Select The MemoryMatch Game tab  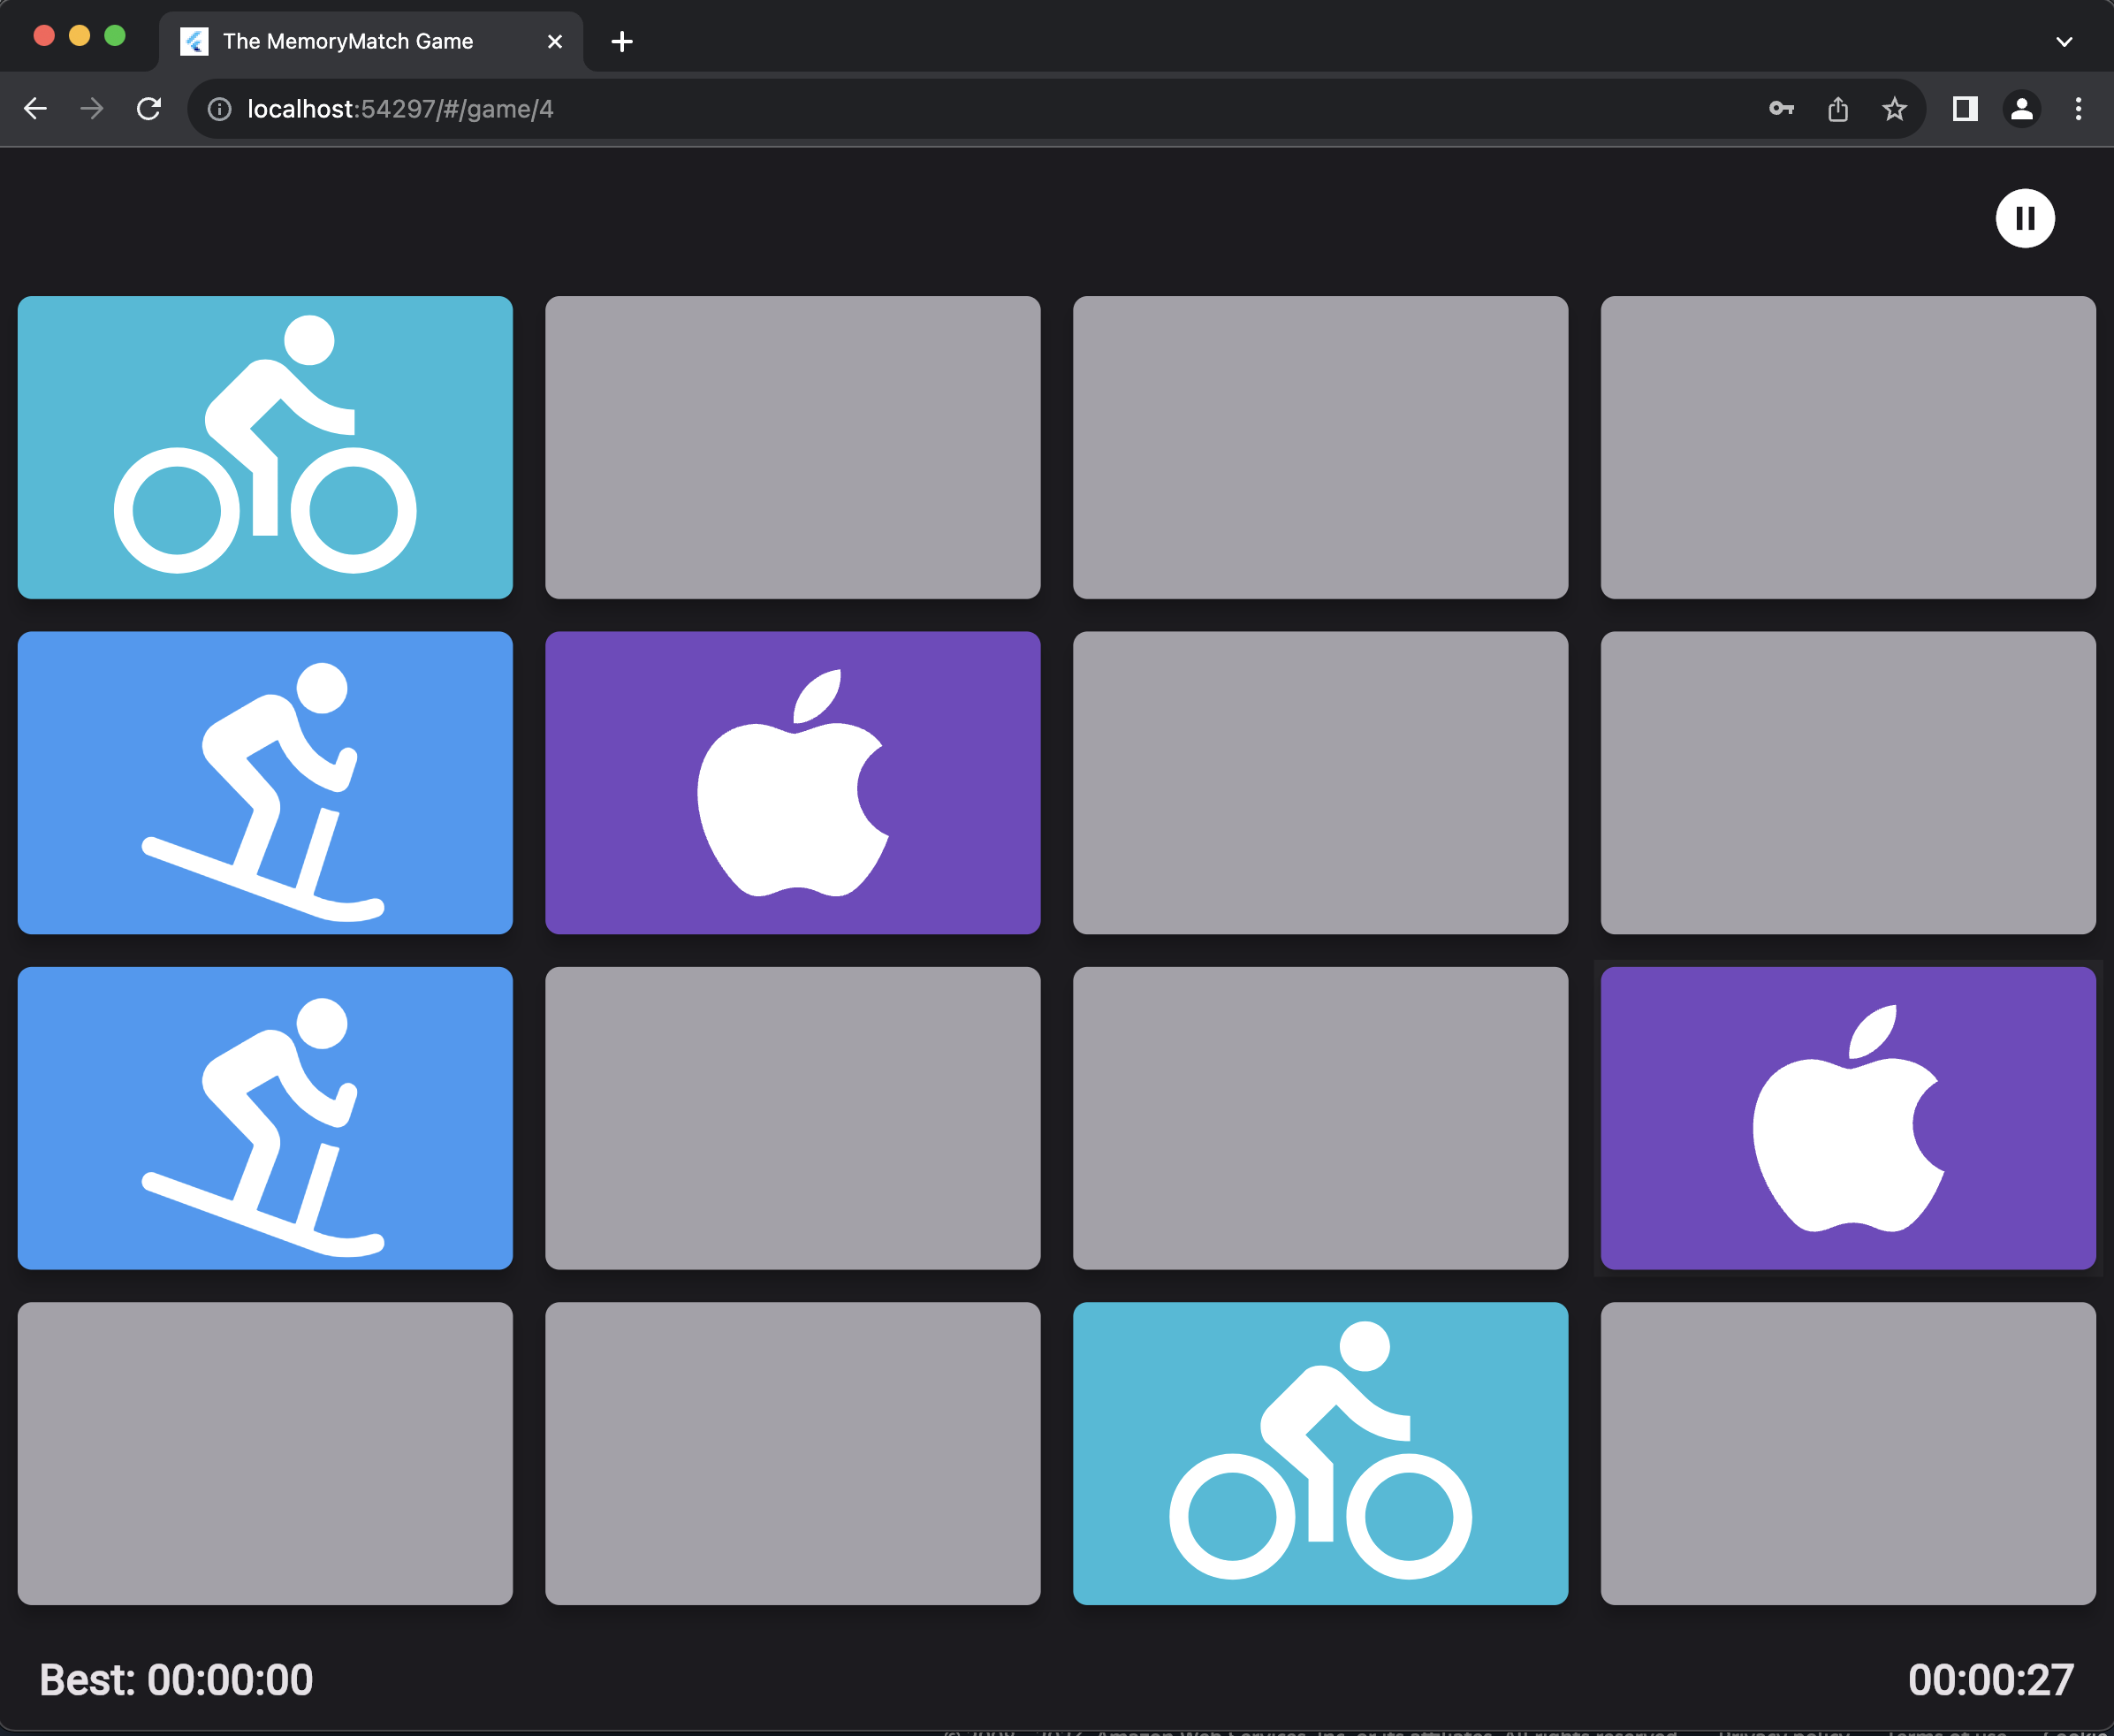coord(348,42)
